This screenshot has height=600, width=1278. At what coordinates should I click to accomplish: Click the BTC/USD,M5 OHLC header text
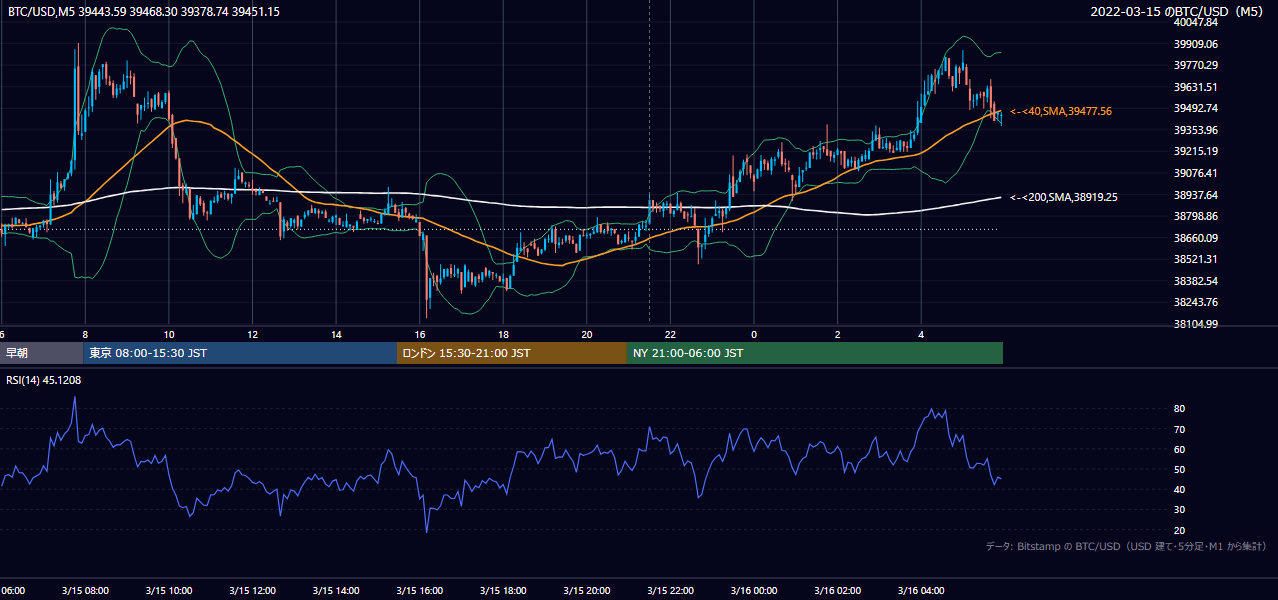144,11
